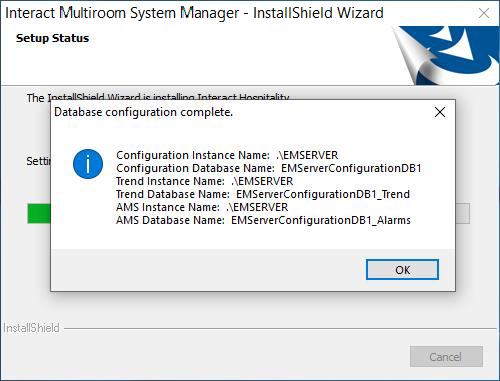Click the blue information icon
500x381 pixels.
pyautogui.click(x=88, y=164)
